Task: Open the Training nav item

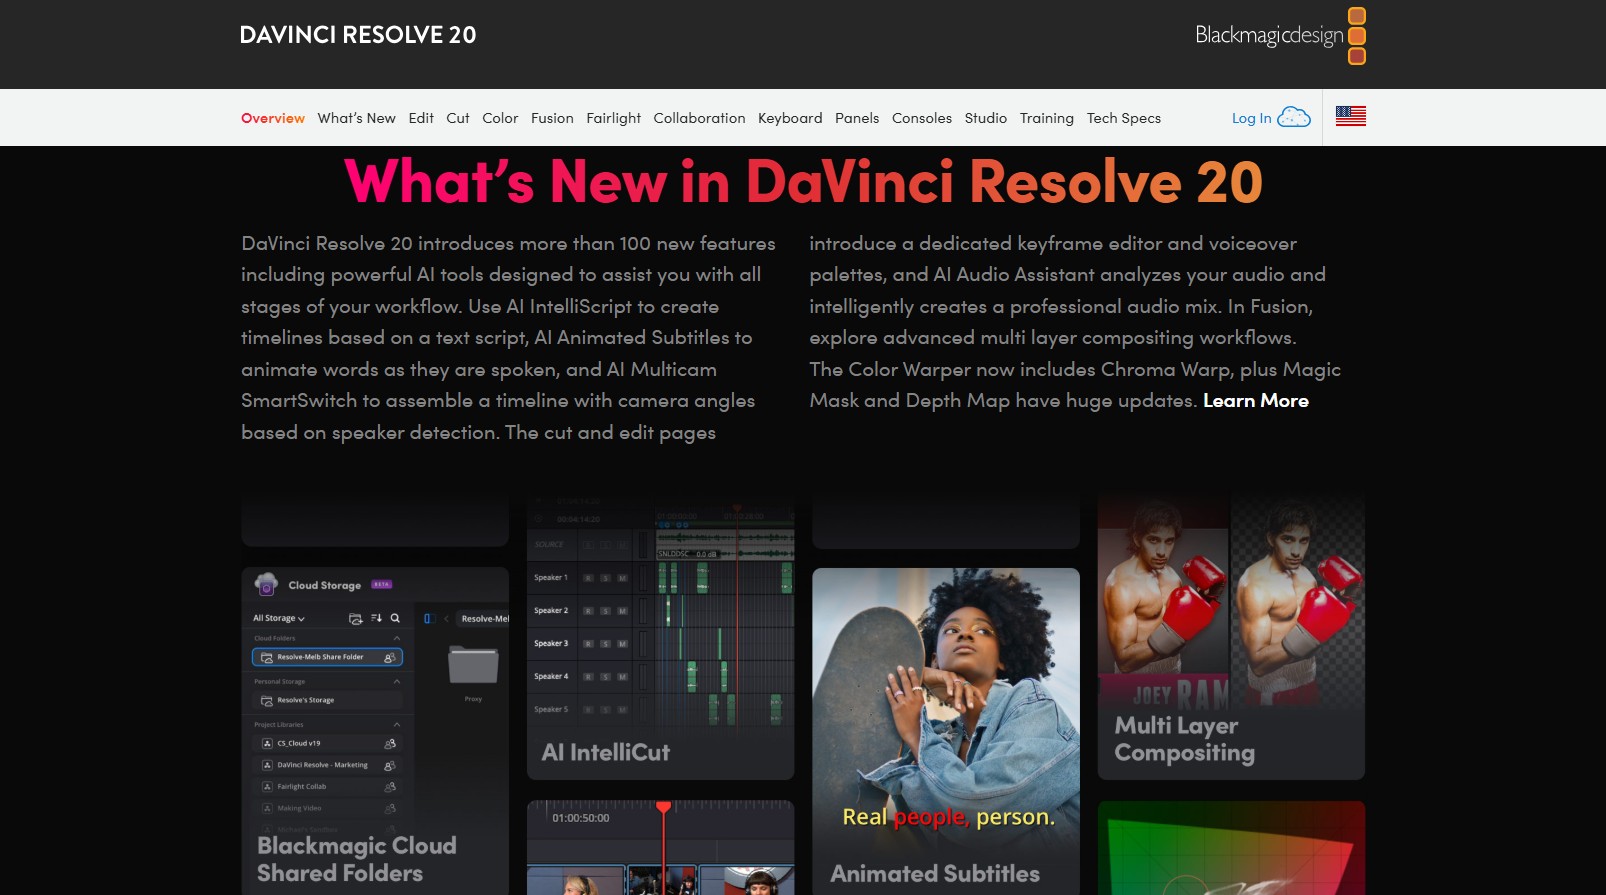Action: tap(1047, 118)
